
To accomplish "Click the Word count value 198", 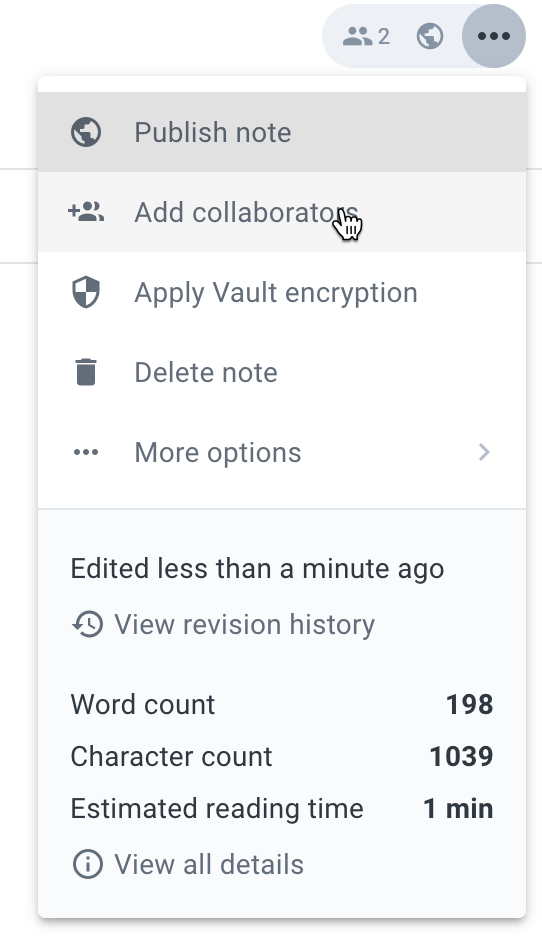I will 469,704.
